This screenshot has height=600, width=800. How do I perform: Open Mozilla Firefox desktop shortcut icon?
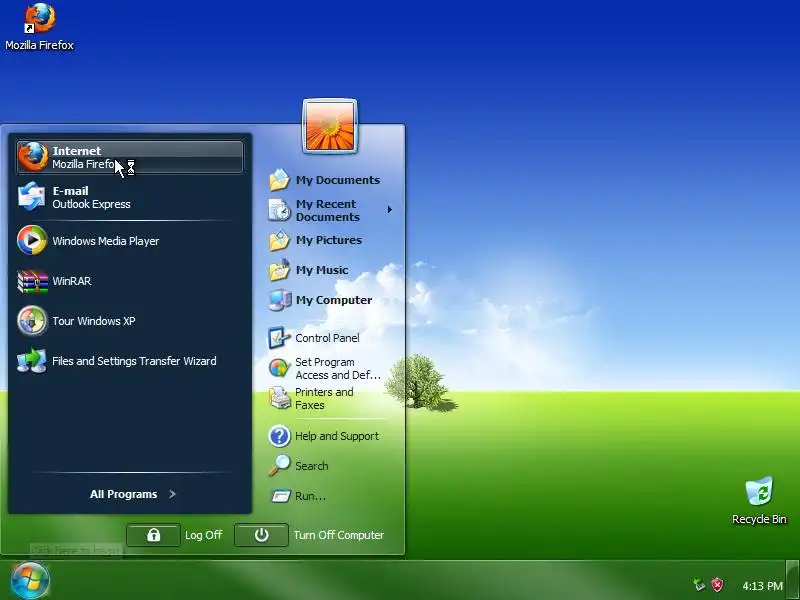(39, 18)
